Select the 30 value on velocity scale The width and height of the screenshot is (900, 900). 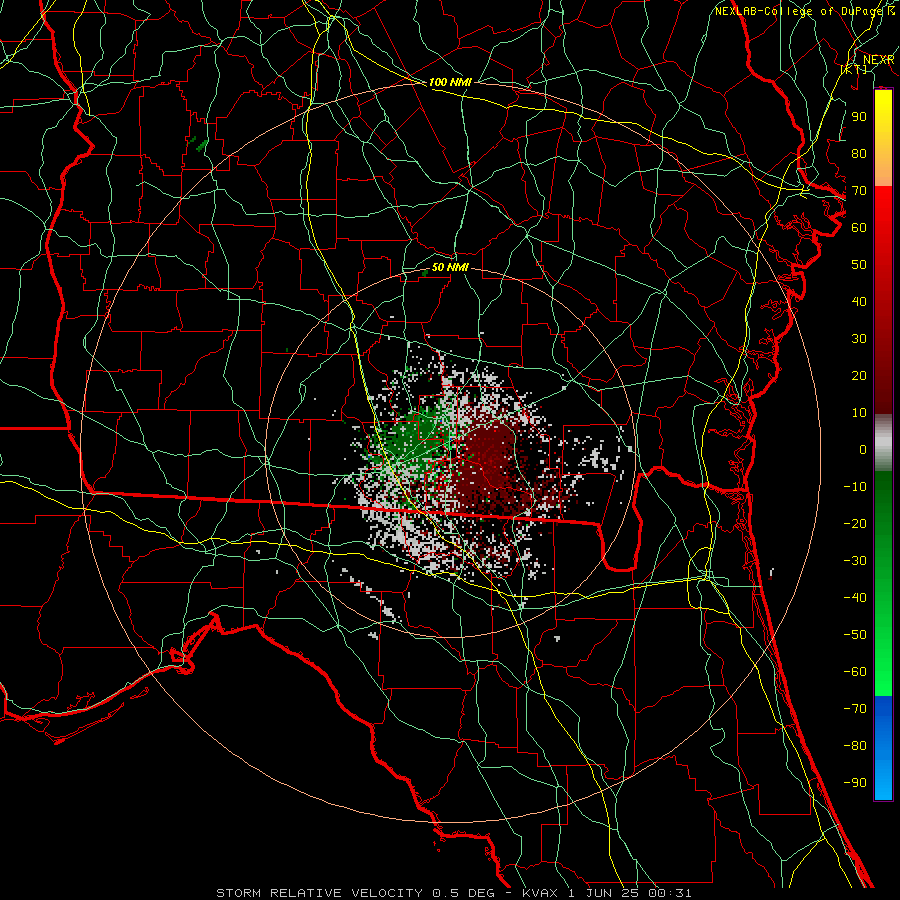click(859, 339)
